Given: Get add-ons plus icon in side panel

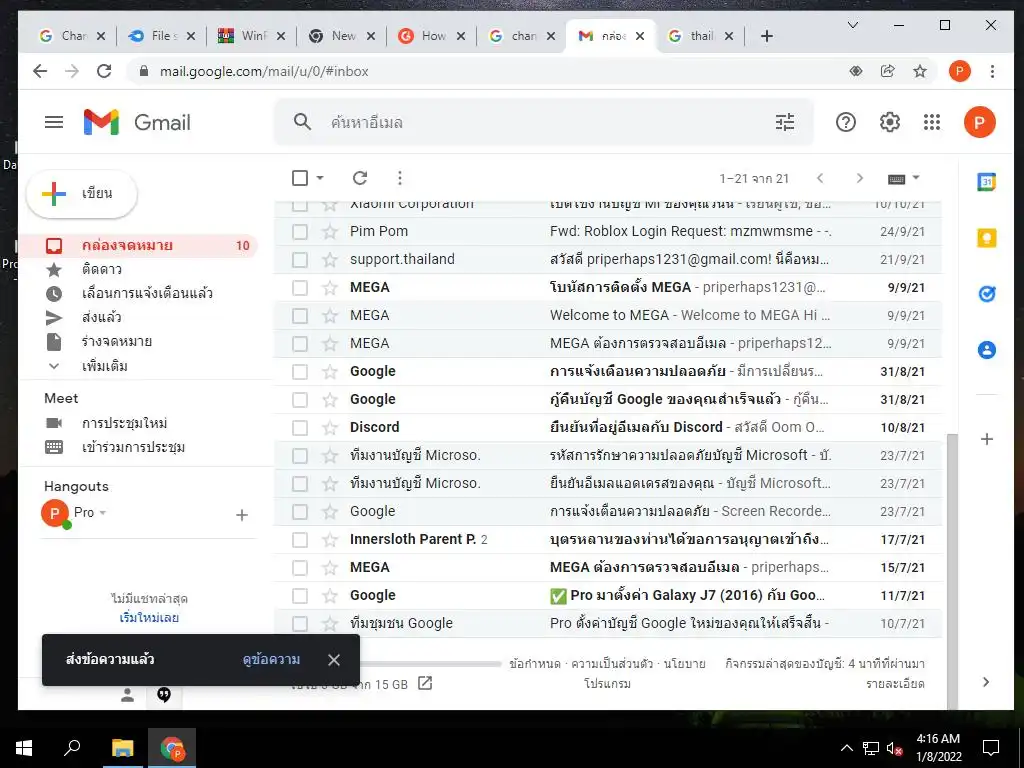Looking at the screenshot, I should pyautogui.click(x=987, y=439).
